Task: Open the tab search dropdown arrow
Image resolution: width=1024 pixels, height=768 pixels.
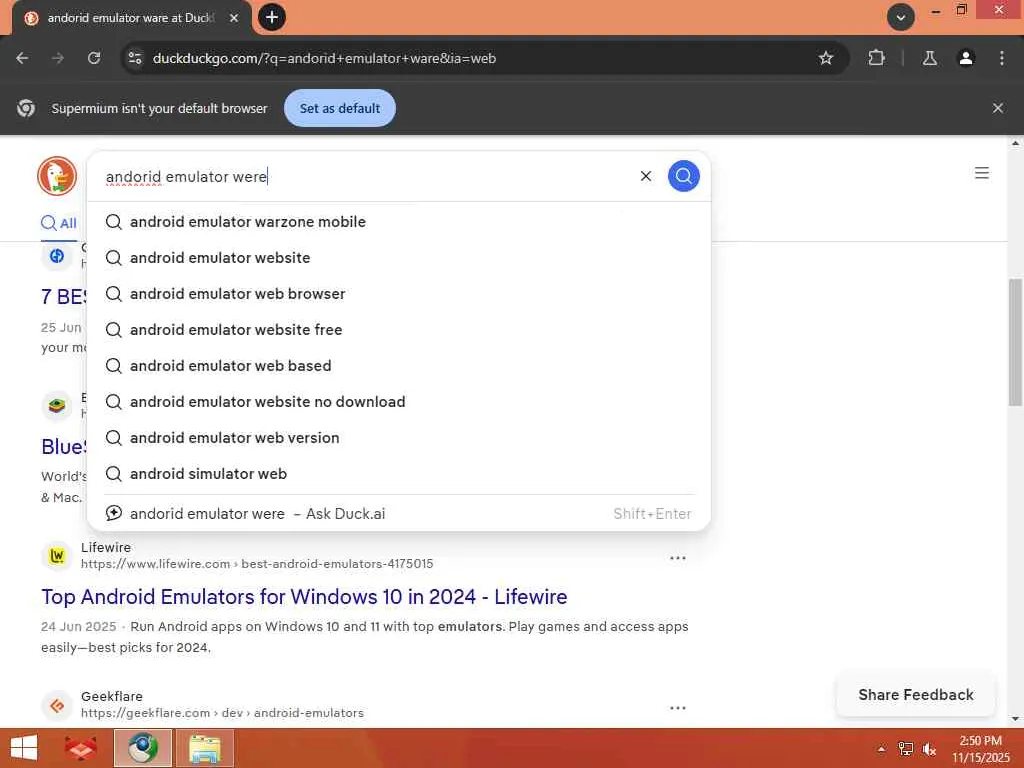Action: pyautogui.click(x=900, y=17)
